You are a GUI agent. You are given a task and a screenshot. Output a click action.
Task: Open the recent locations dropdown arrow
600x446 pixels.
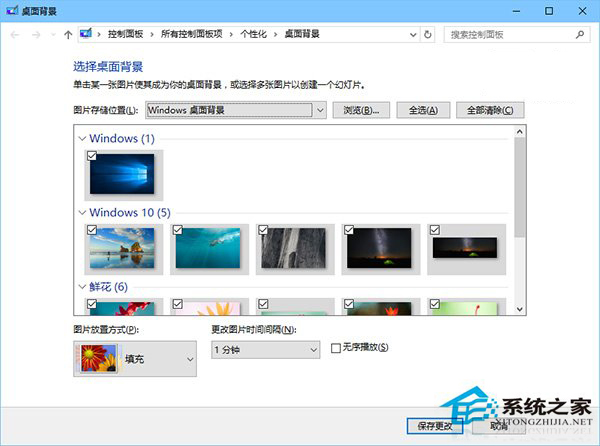pyautogui.click(x=53, y=35)
